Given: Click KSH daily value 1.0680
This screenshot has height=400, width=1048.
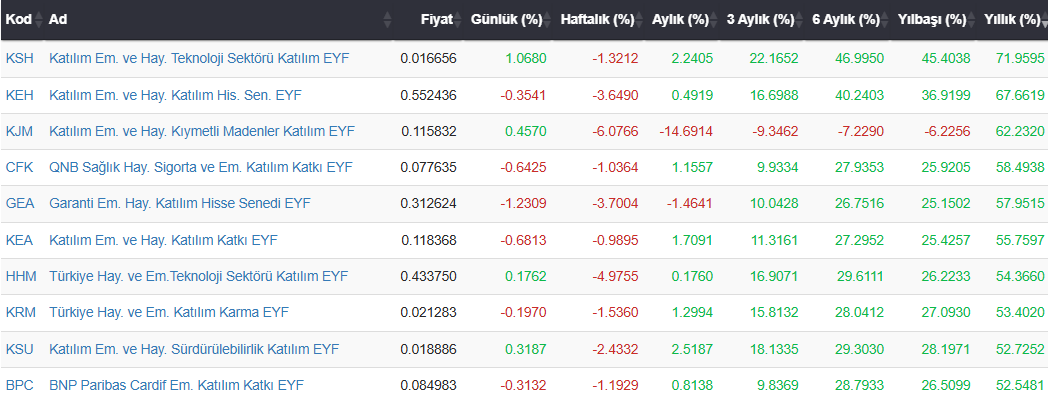Looking at the screenshot, I should tap(527, 59).
